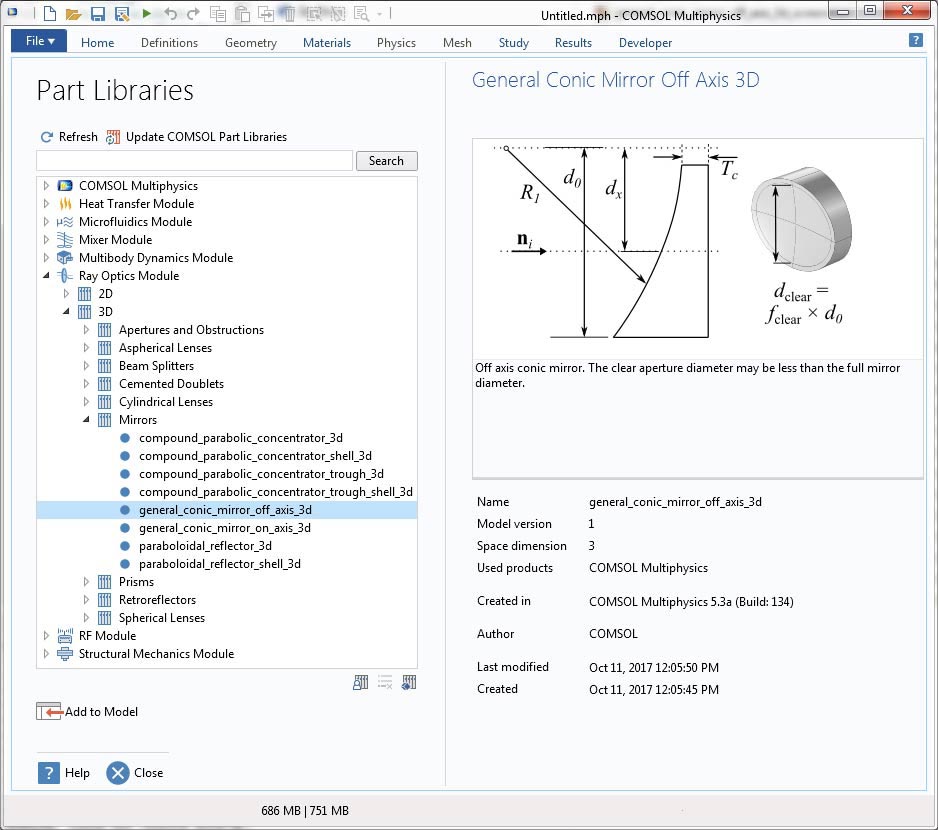Select paraboloidal_reflector_3d part
Screen dimensions: 938x830
pyautogui.click(x=205, y=546)
